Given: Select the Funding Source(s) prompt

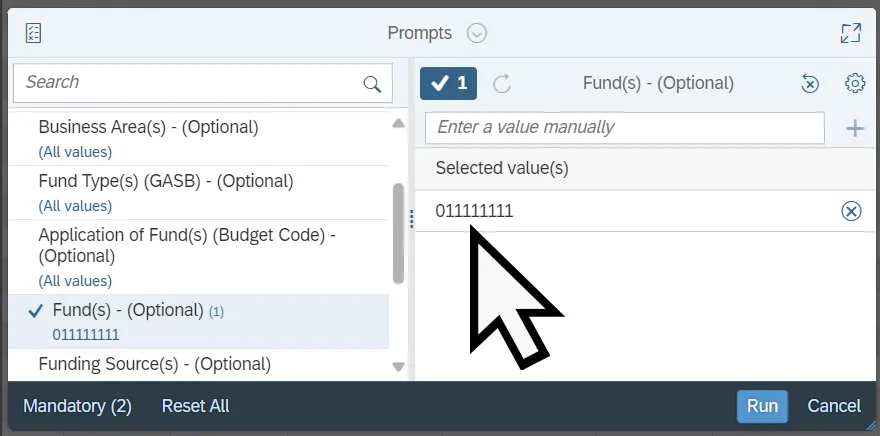Looking at the screenshot, I should 154,364.
